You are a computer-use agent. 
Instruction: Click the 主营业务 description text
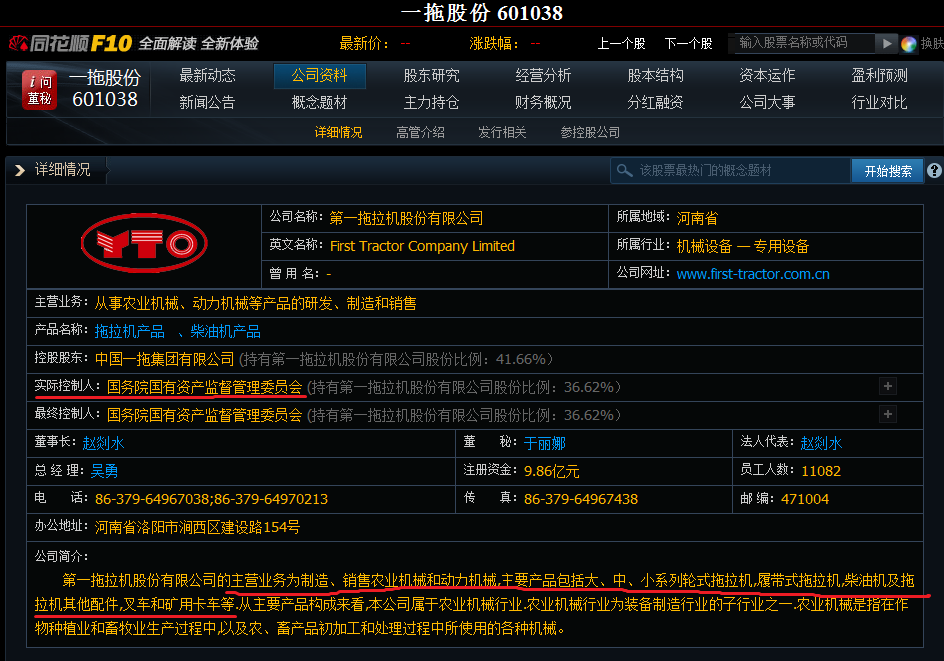(255, 303)
